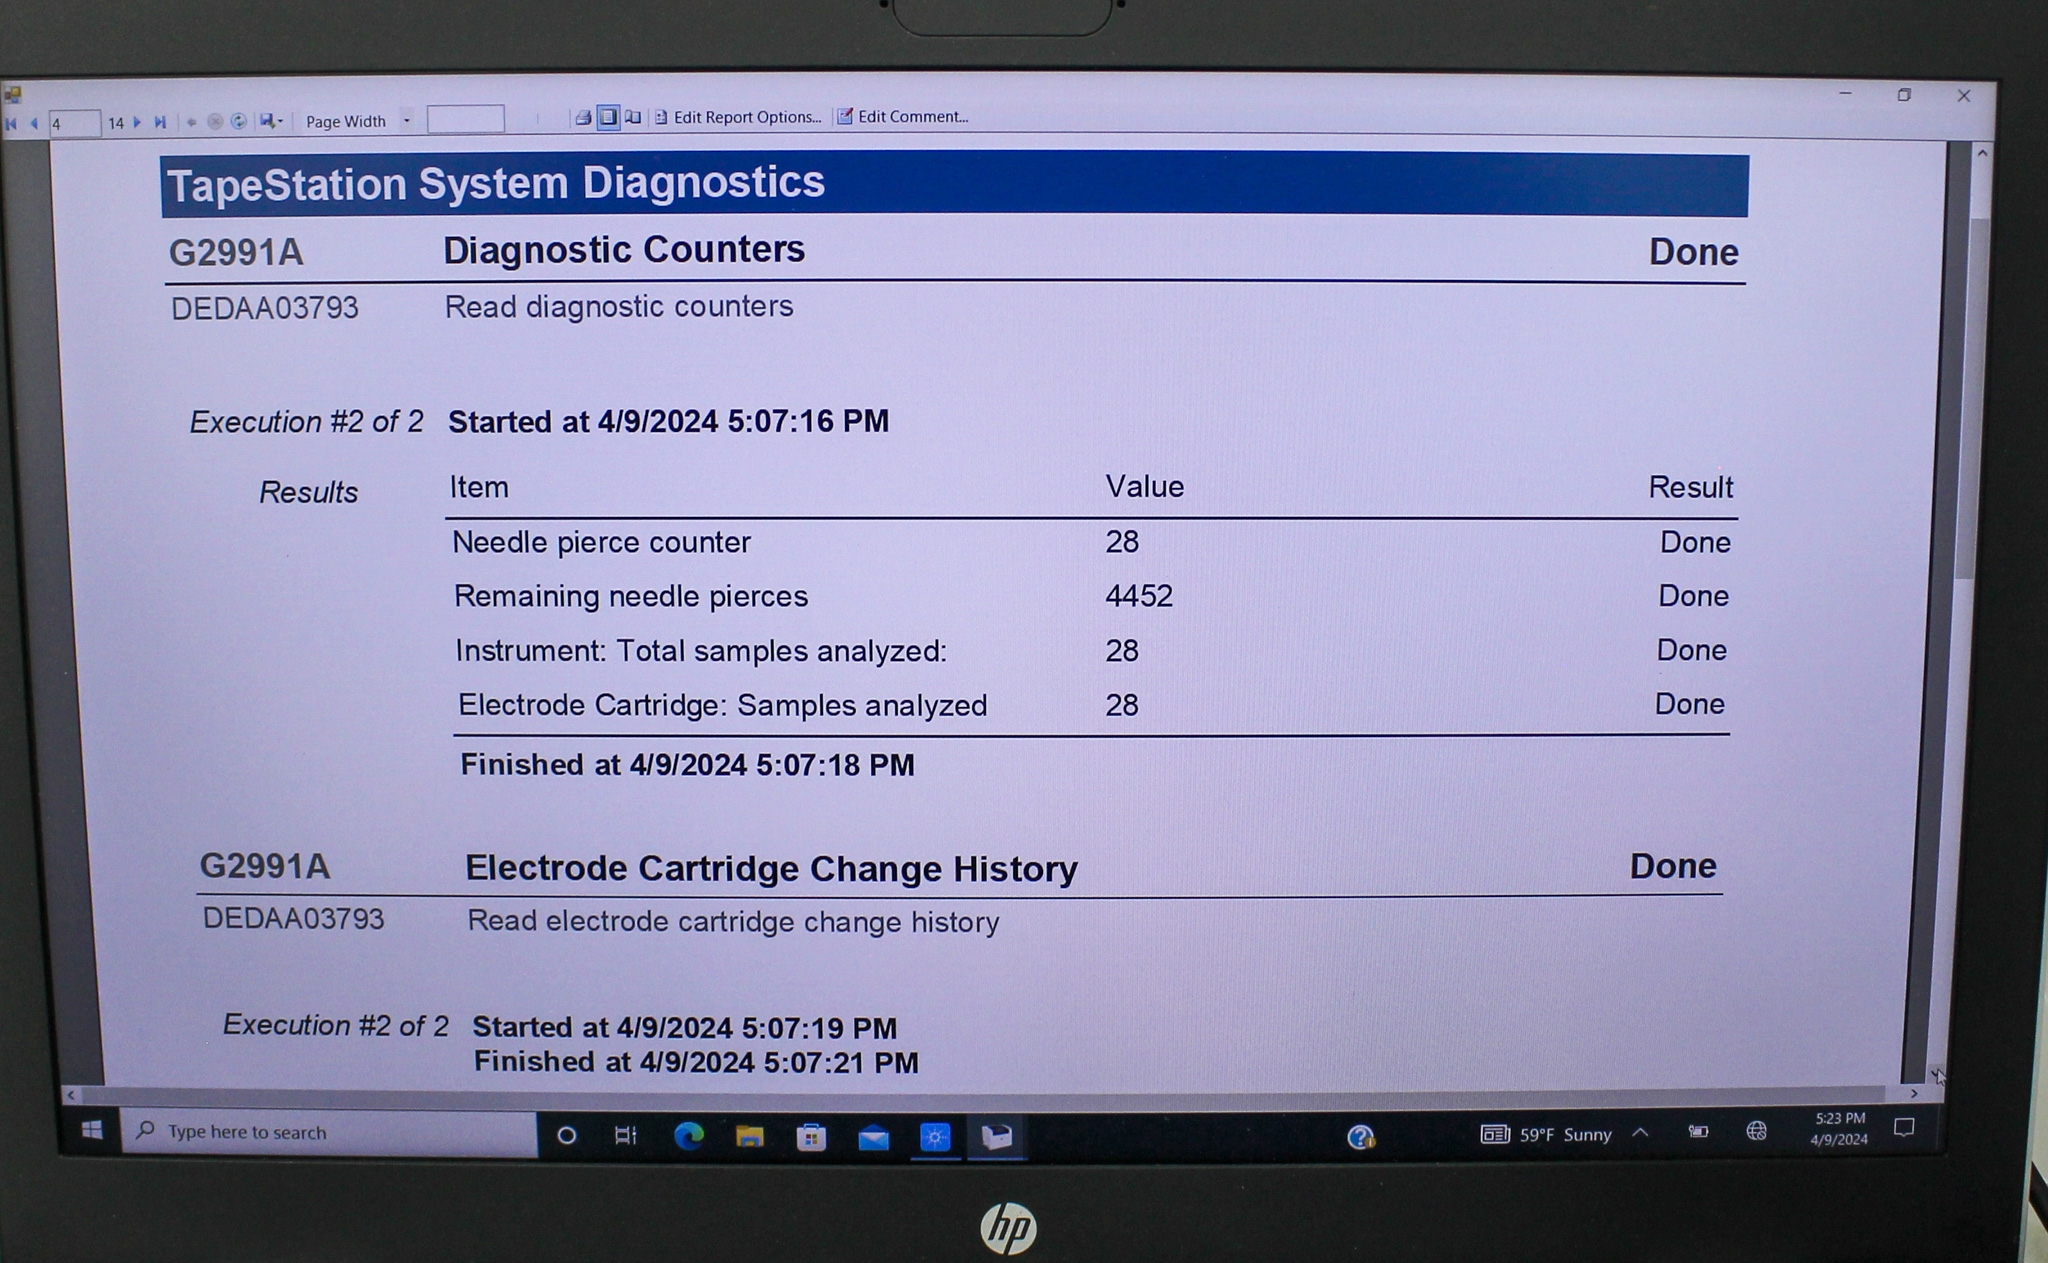
Task: Jump to the last report page
Action: coord(161,122)
